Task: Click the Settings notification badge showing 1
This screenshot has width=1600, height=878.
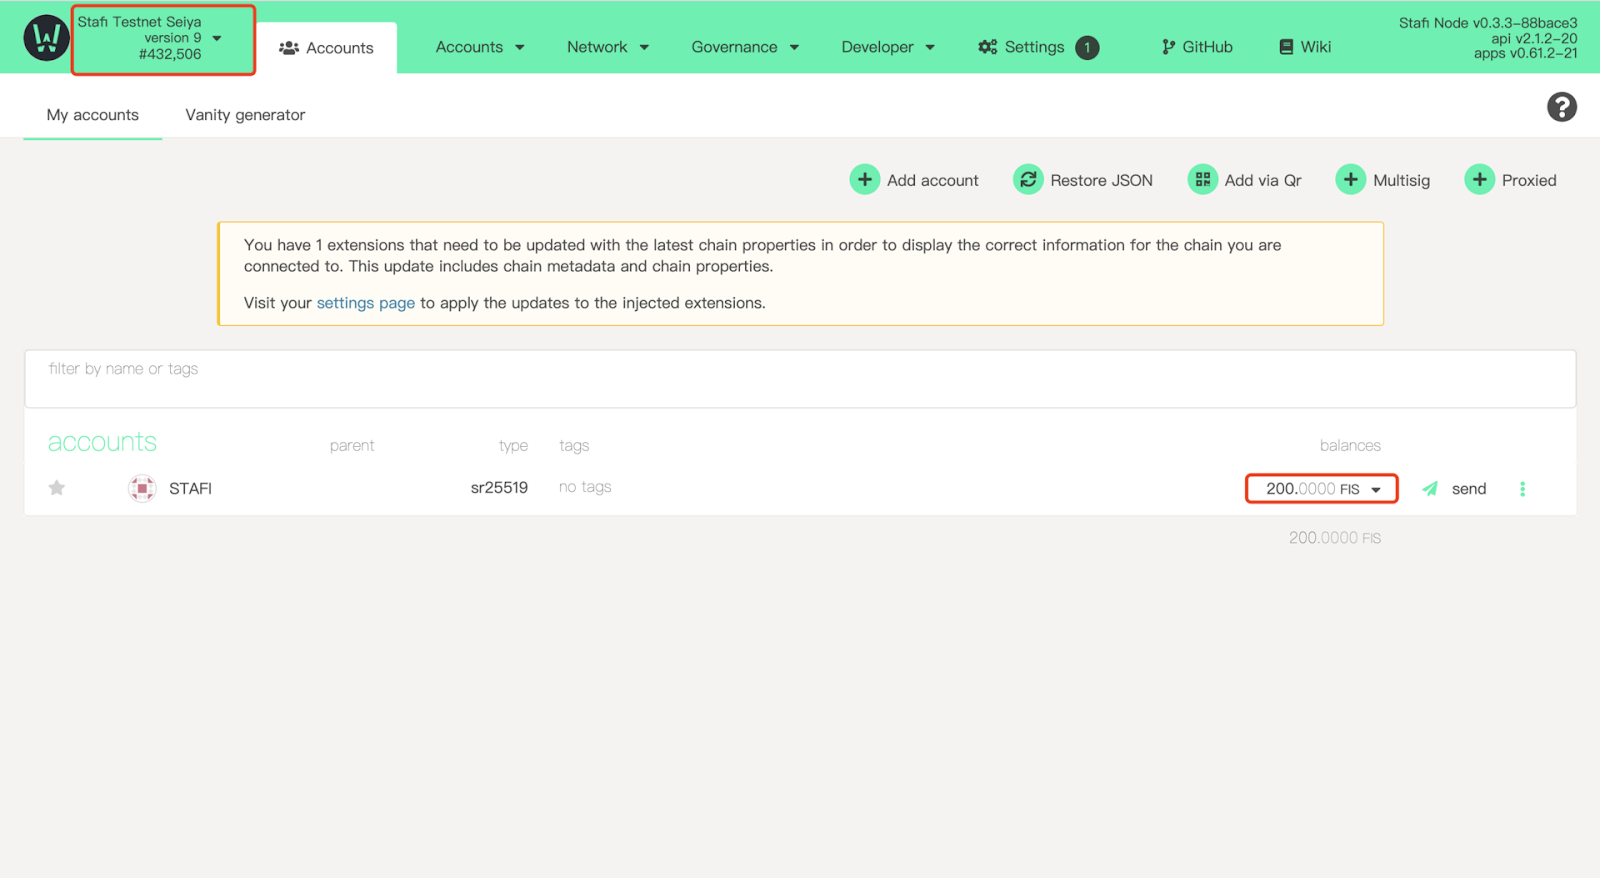Action: [1087, 47]
